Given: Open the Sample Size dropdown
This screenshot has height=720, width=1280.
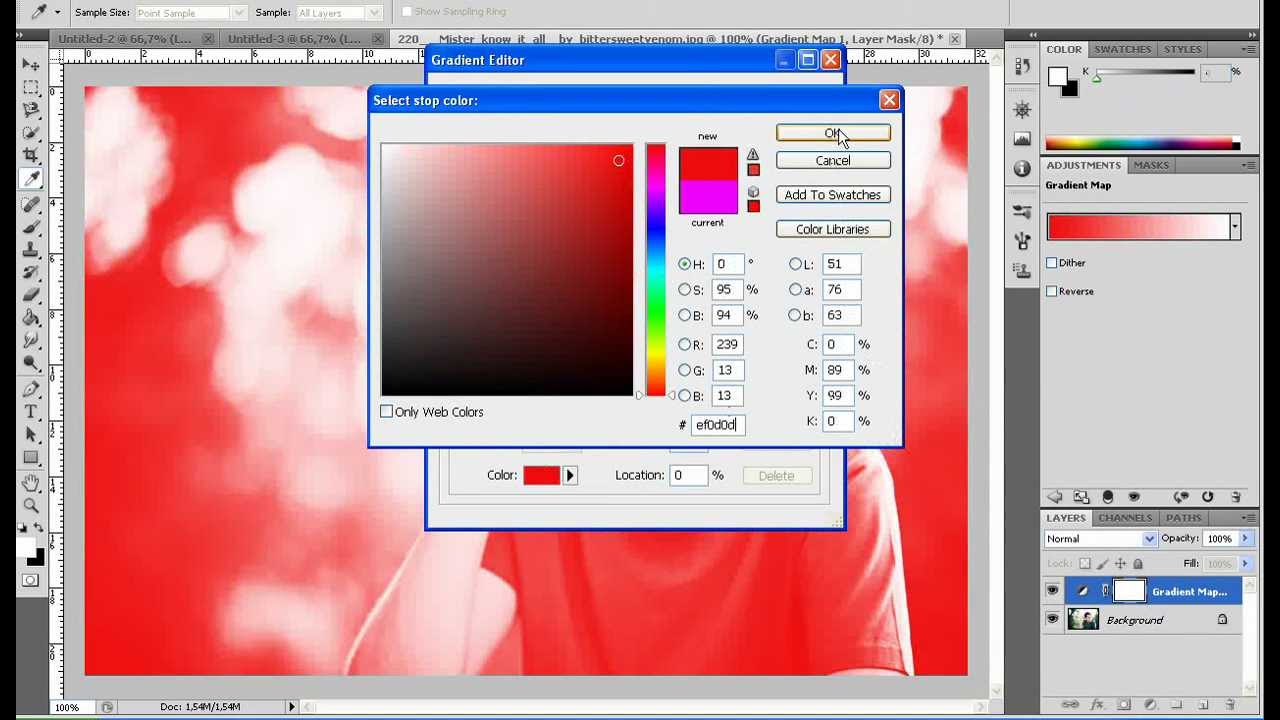Looking at the screenshot, I should coord(190,13).
